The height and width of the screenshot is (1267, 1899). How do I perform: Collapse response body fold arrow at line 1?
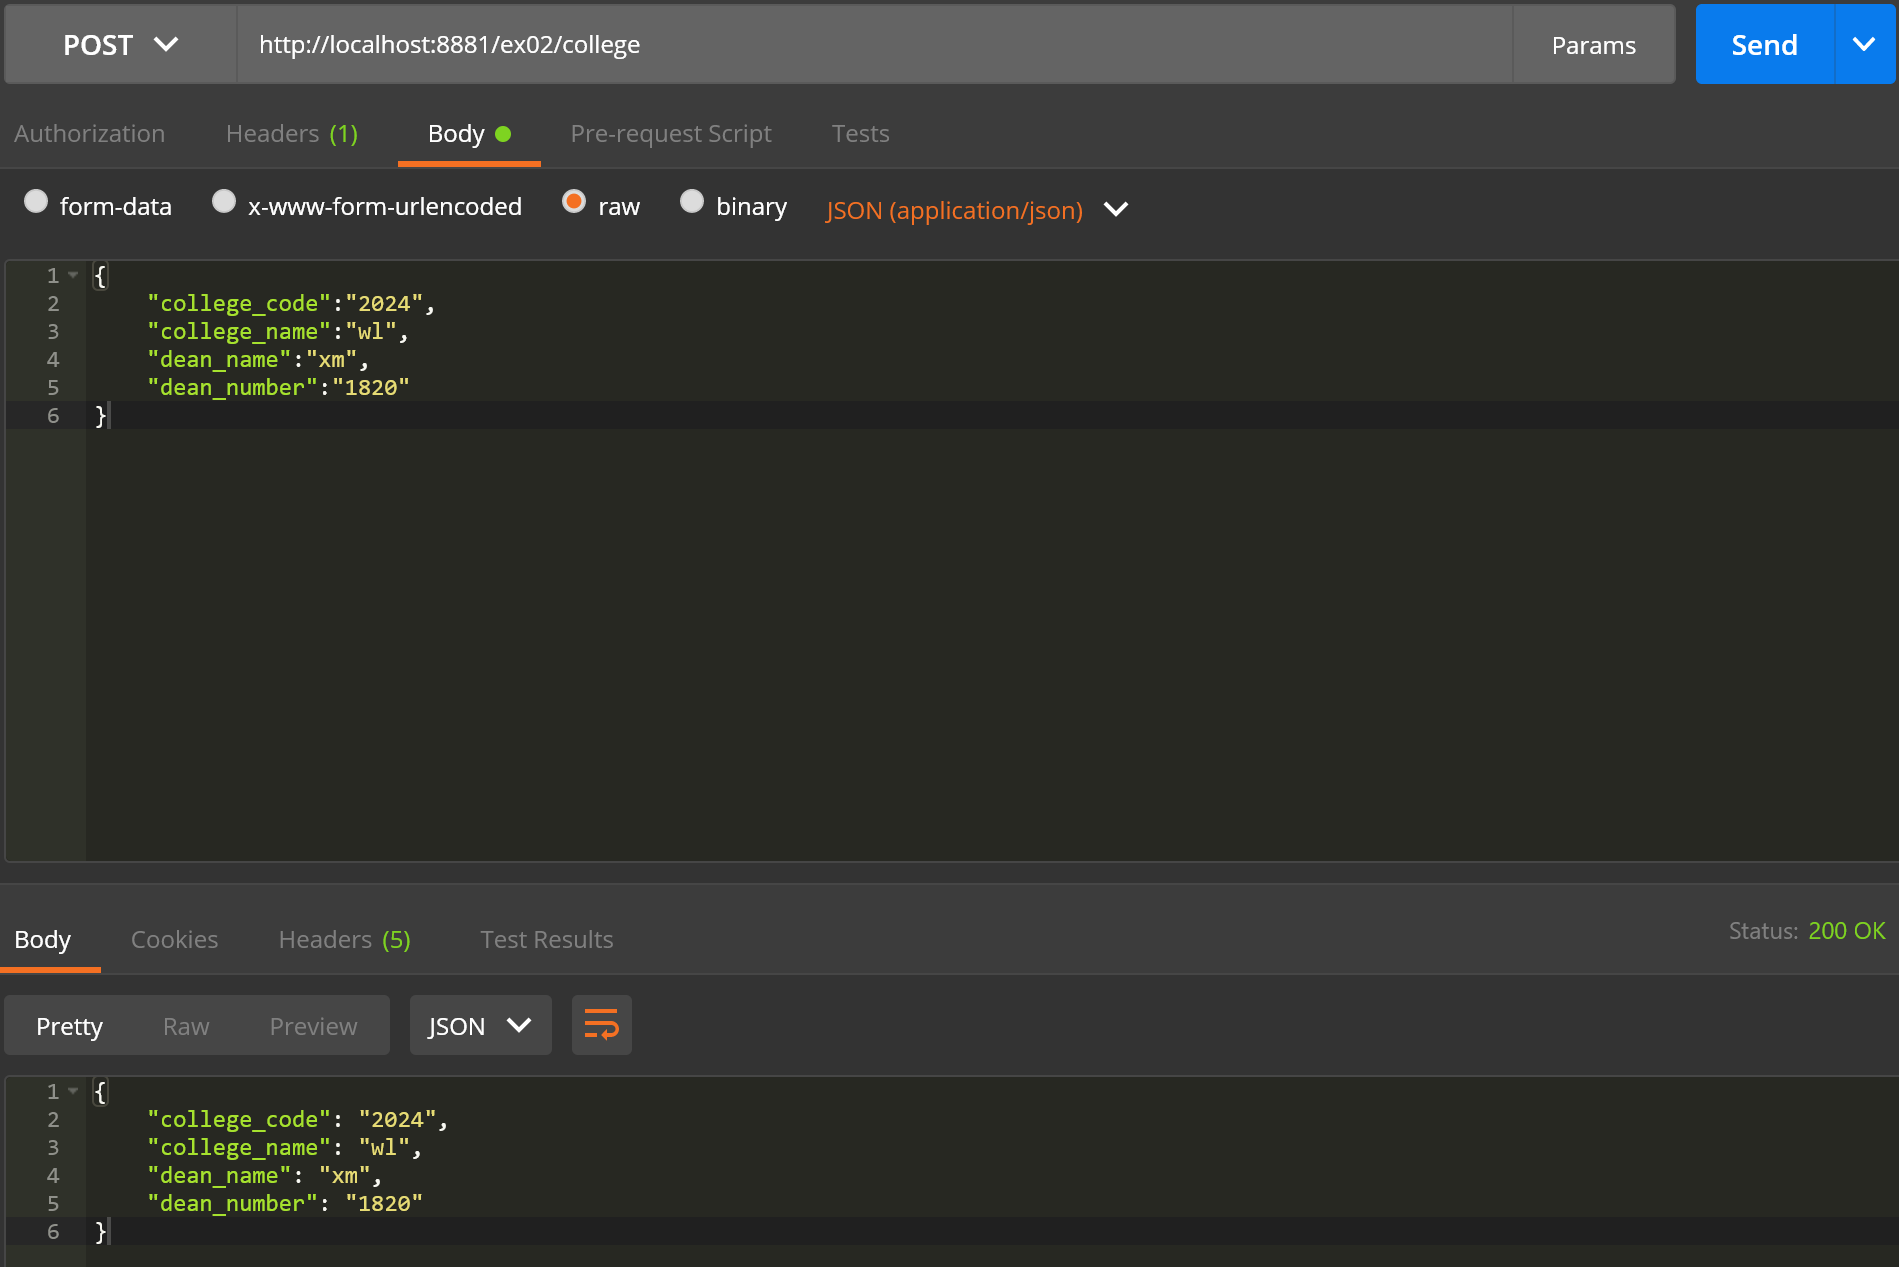[x=73, y=1091]
